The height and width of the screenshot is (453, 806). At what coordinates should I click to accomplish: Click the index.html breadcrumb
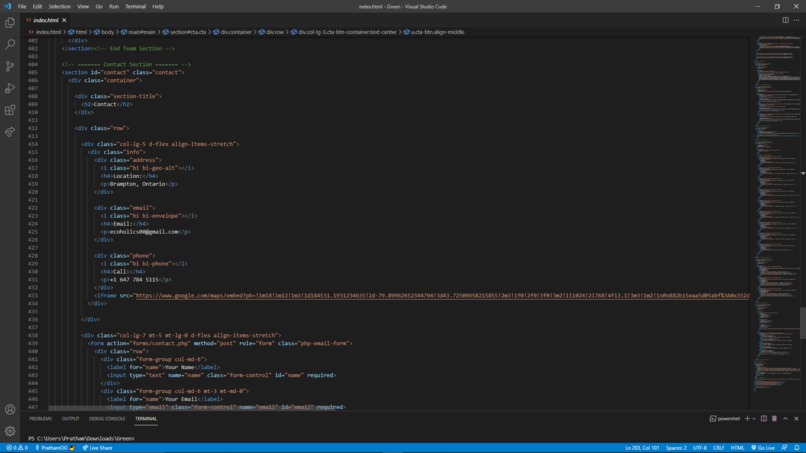click(x=48, y=32)
